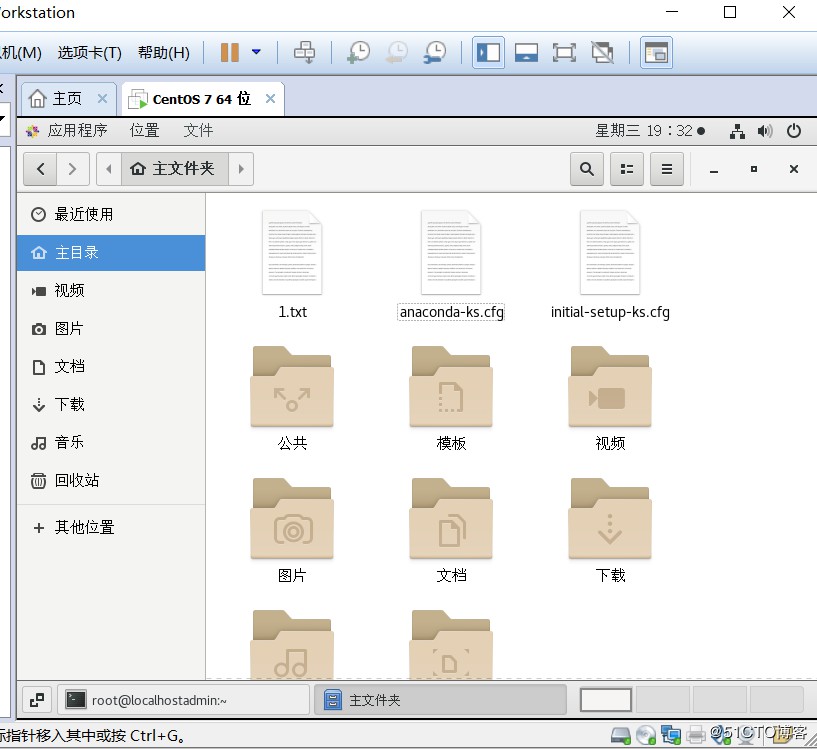Image resolution: width=817 pixels, height=749 pixels.
Task: Enter full screen mode
Action: click(x=564, y=52)
